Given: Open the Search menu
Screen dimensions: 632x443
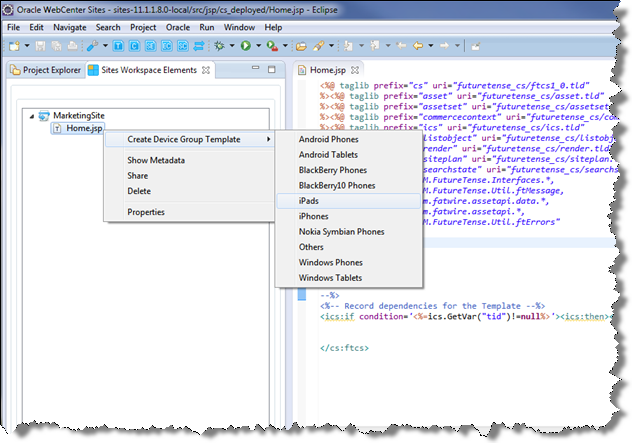Looking at the screenshot, I should point(108,27).
